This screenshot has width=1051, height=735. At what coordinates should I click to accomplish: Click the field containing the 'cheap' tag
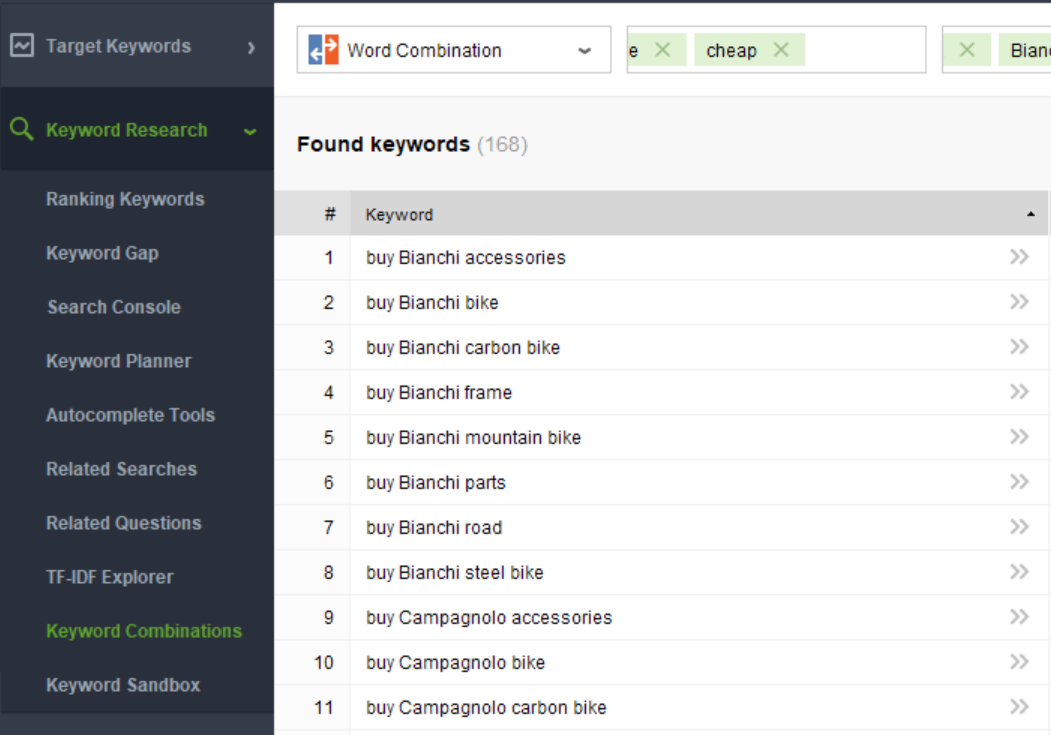point(776,50)
